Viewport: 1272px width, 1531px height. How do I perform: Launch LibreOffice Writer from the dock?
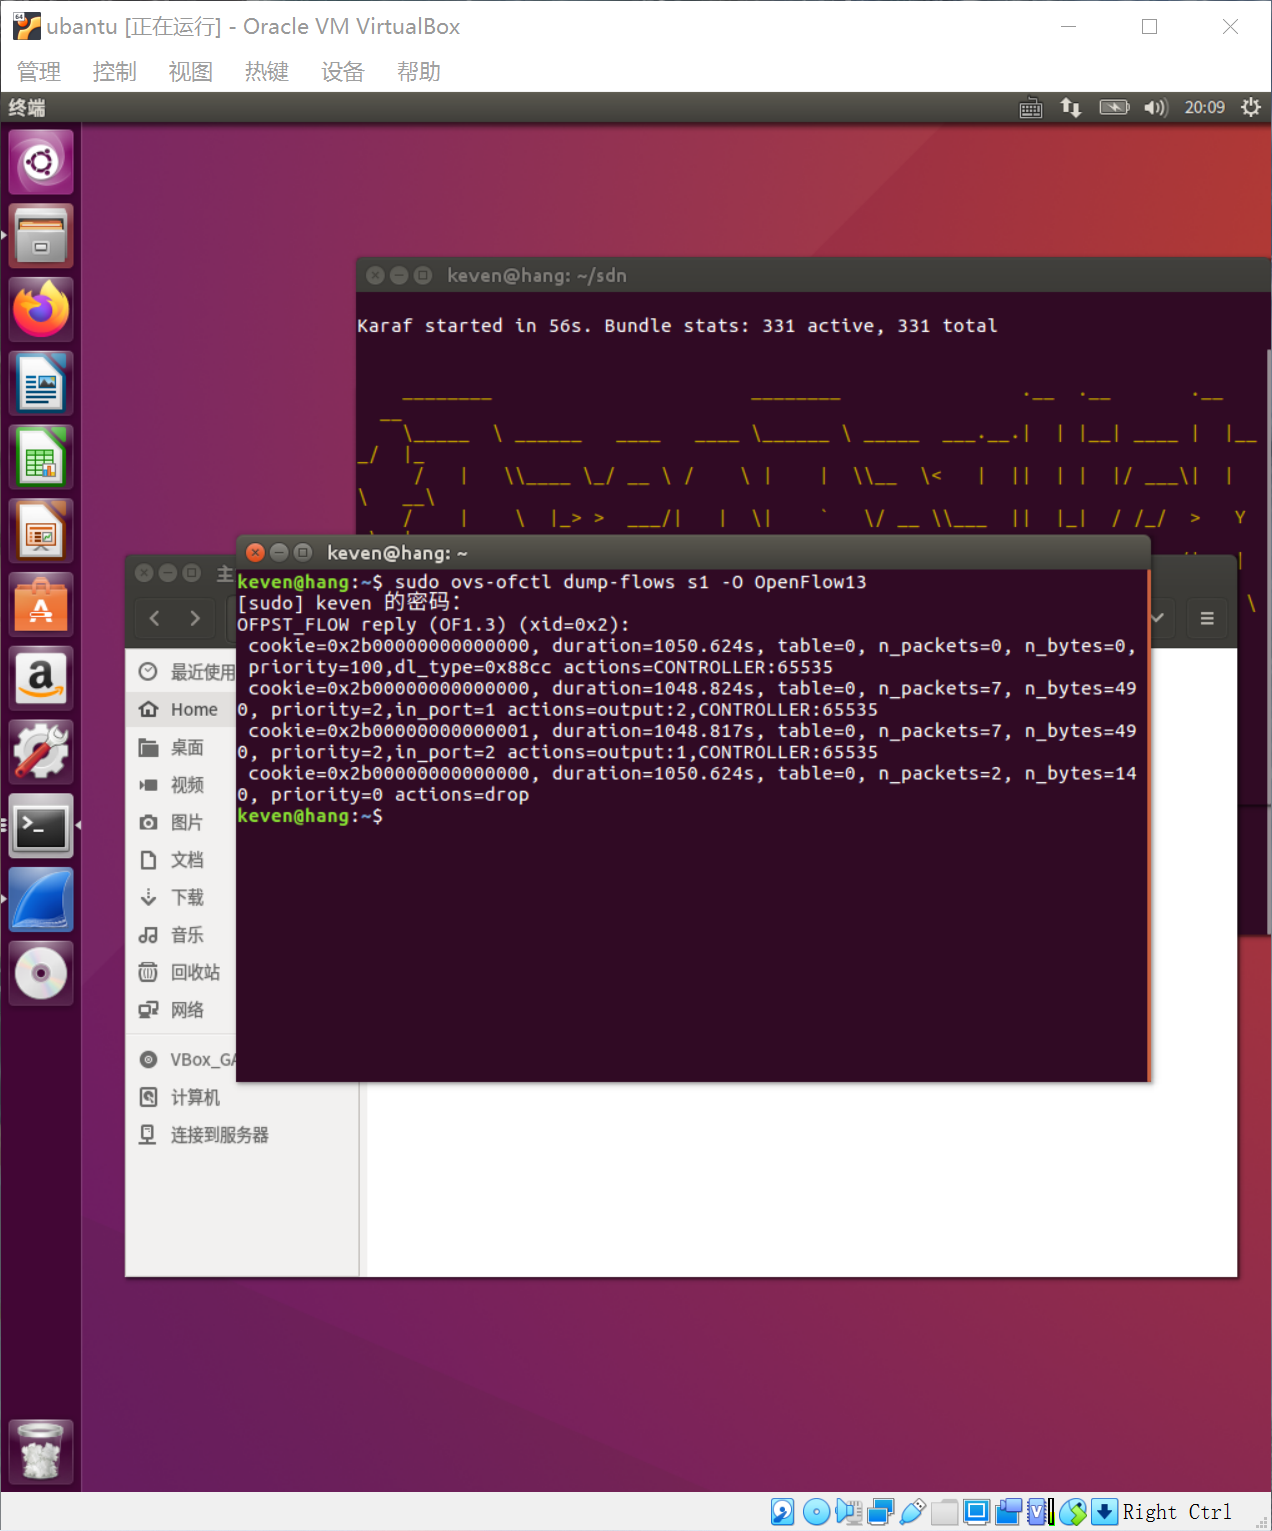pos(41,384)
